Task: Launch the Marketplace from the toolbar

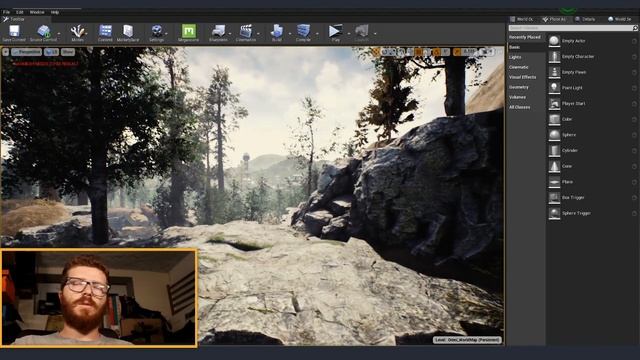Action: click(x=128, y=31)
